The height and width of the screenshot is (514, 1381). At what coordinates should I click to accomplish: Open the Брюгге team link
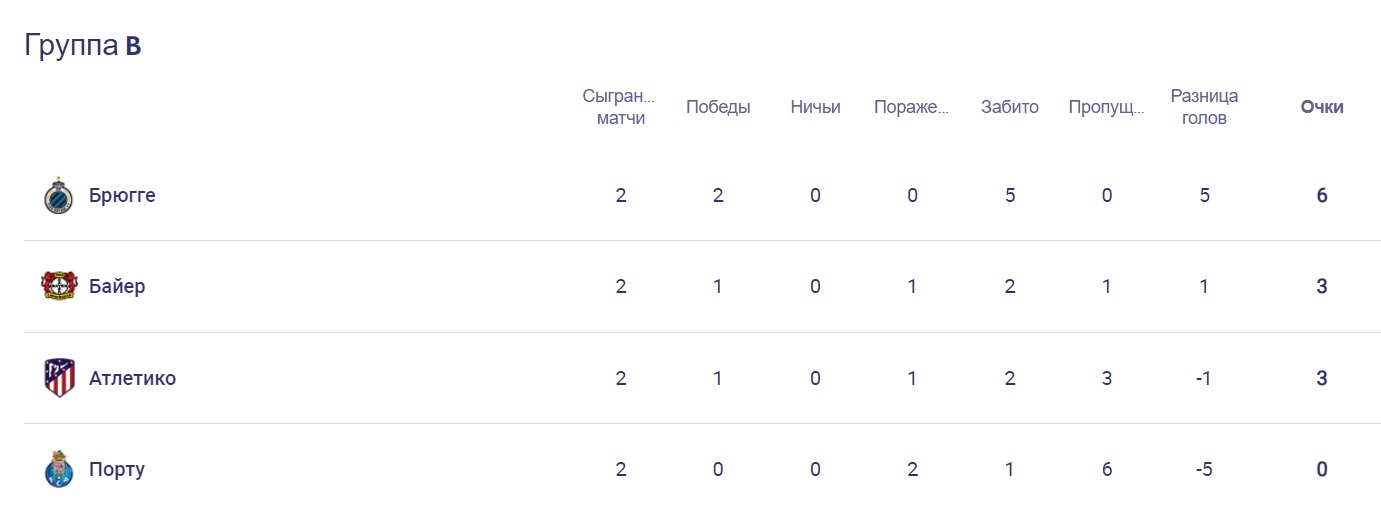[x=122, y=195]
